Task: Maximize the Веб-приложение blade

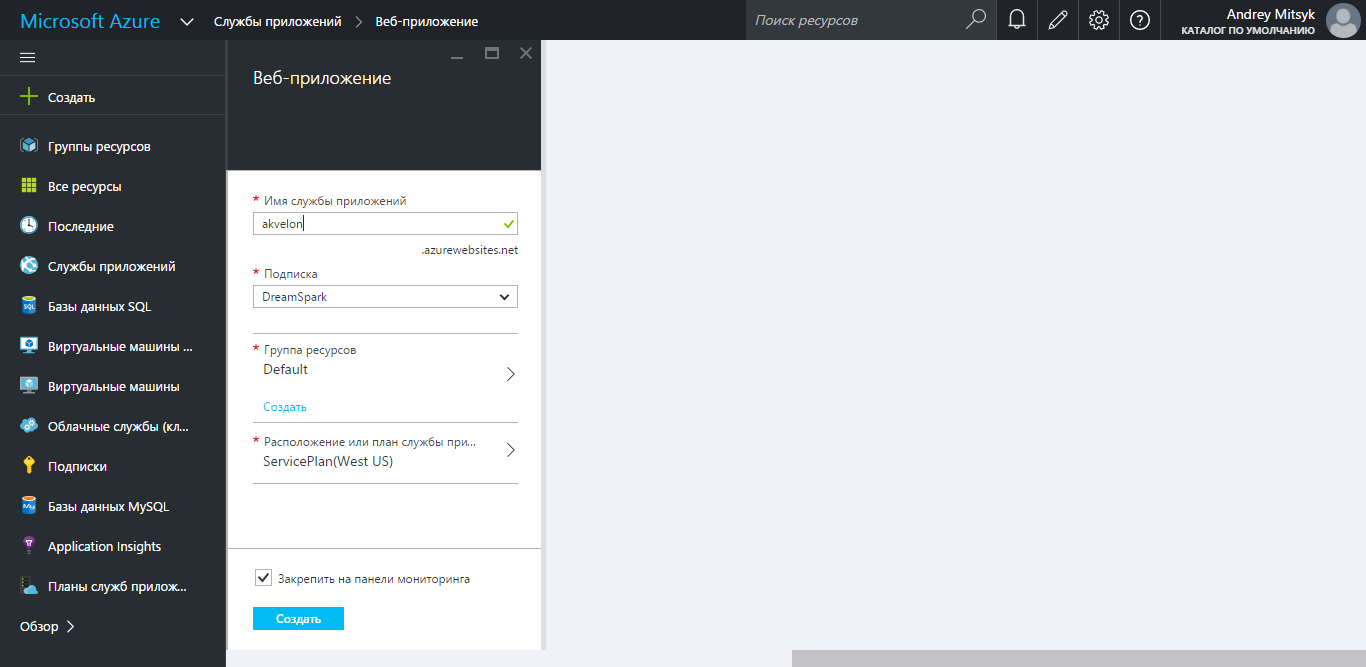Action: [x=492, y=54]
